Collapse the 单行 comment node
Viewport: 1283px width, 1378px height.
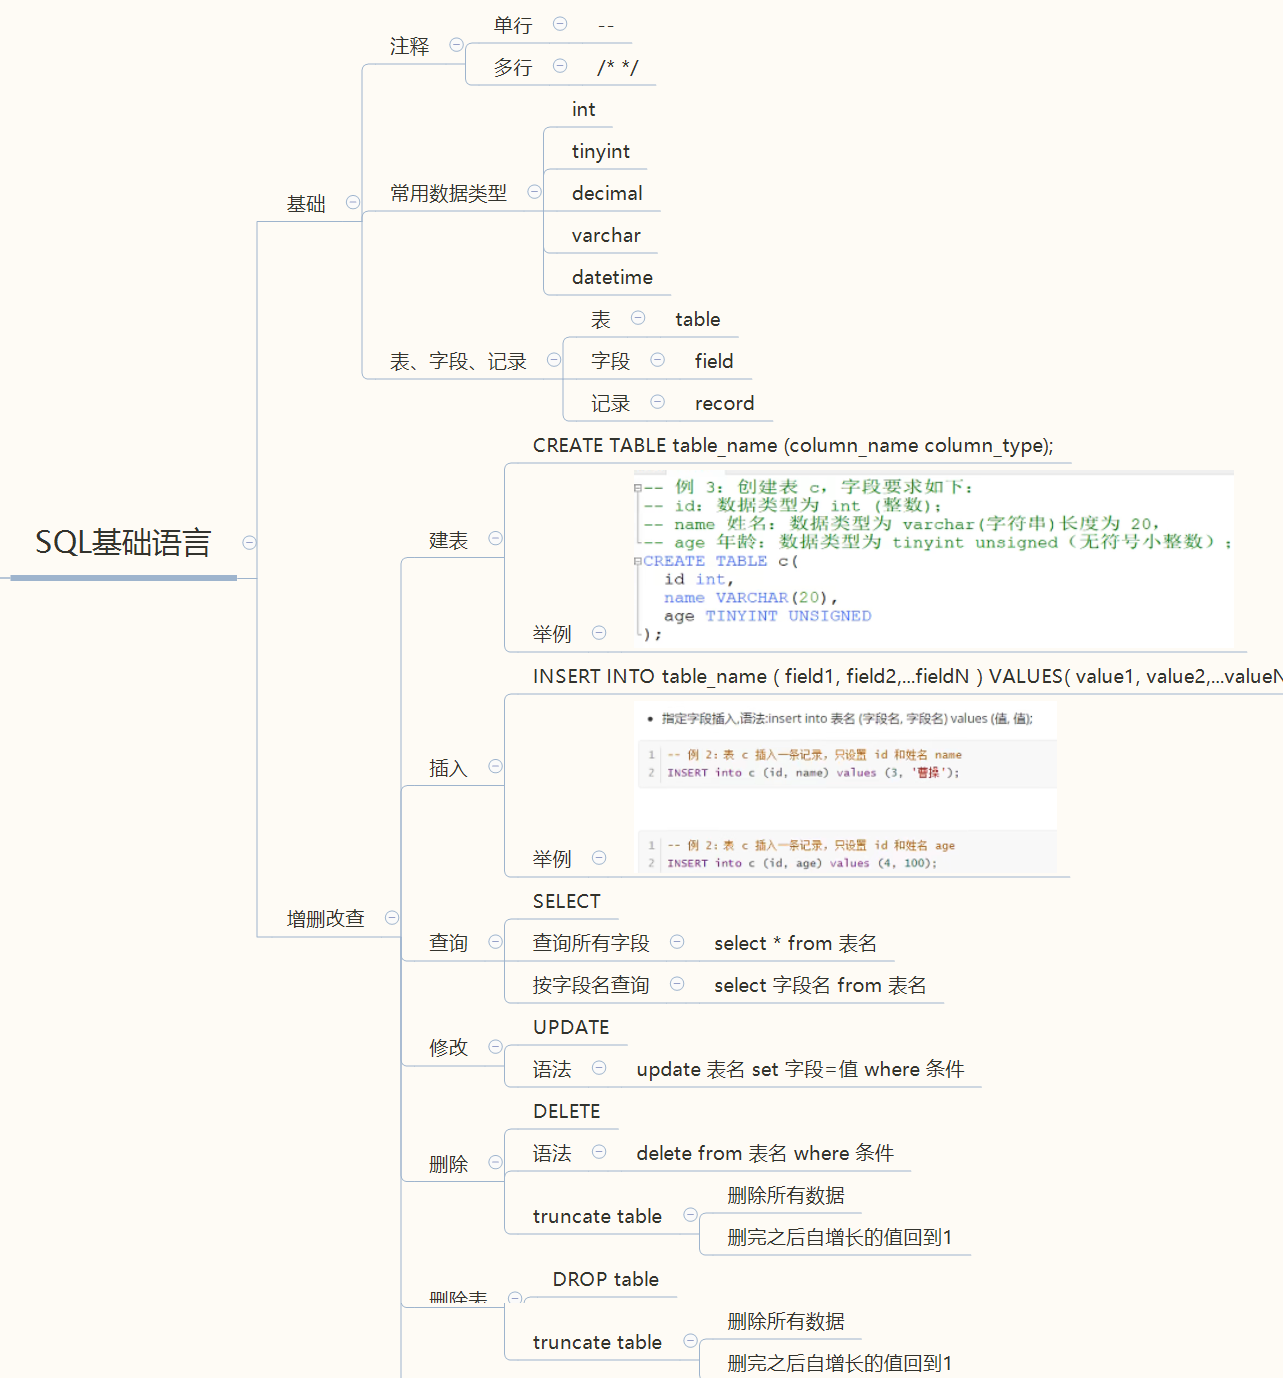(x=560, y=24)
